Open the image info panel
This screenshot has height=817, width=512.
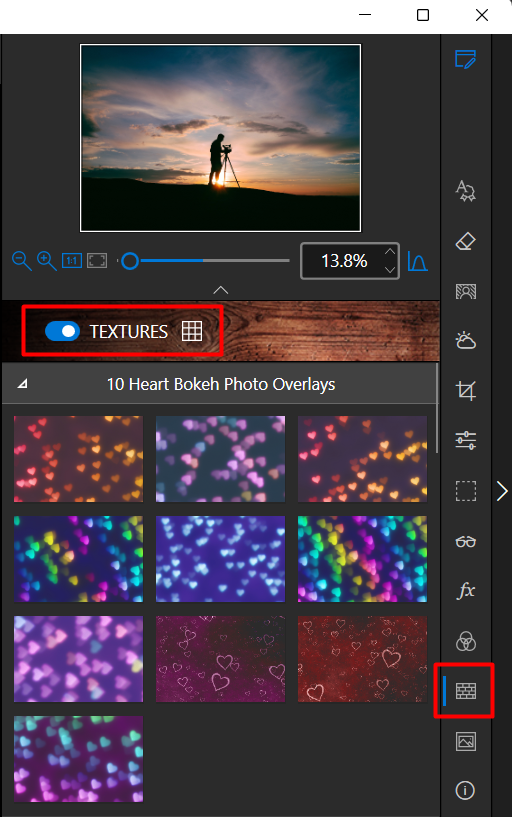point(465,790)
